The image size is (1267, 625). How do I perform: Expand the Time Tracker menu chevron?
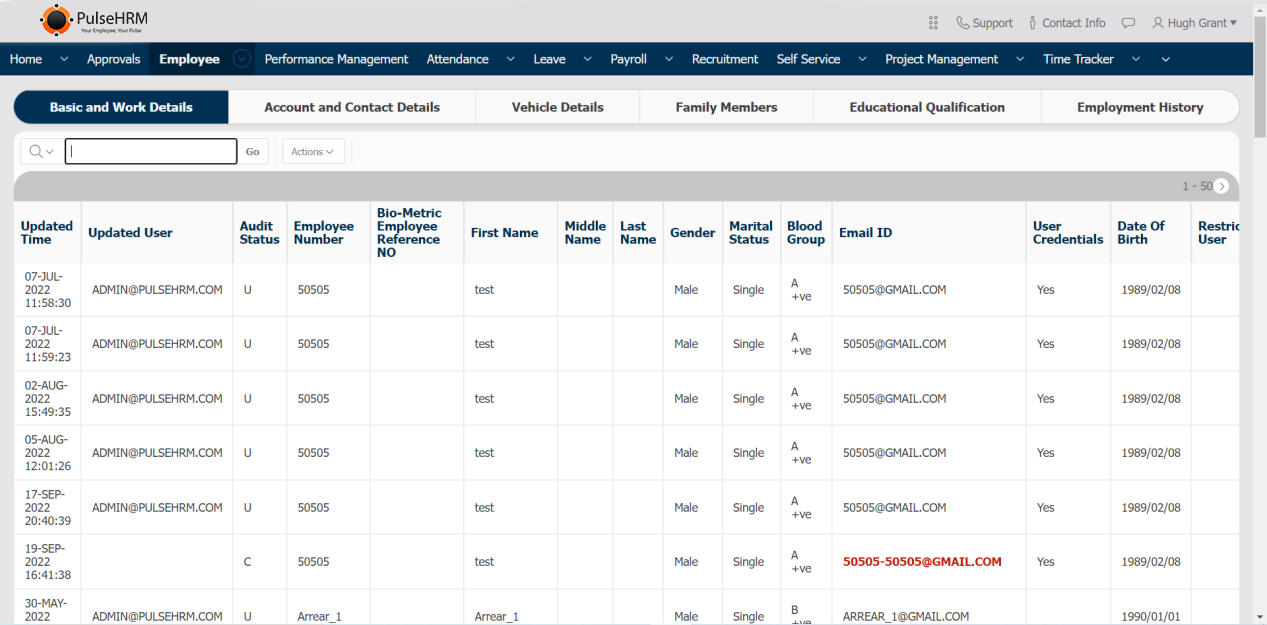(x=1136, y=59)
